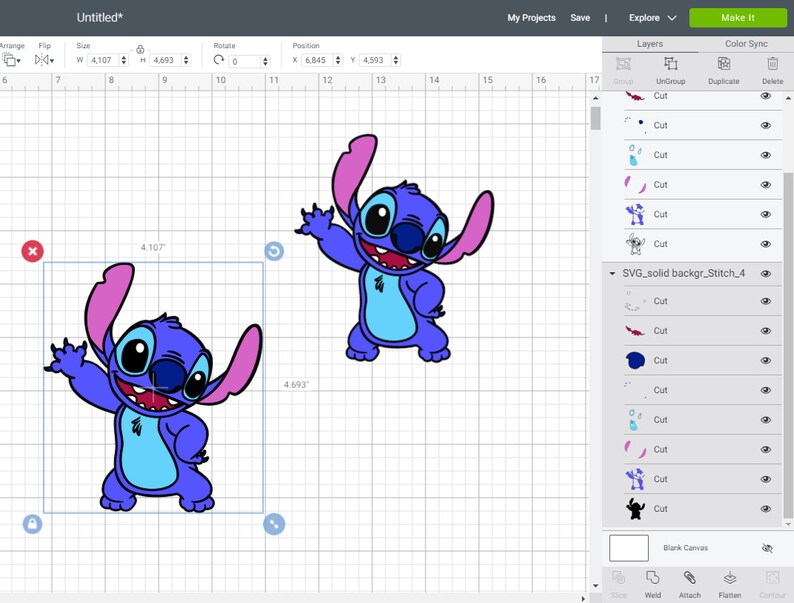This screenshot has width=794, height=603.
Task: Open the Flip dropdown
Action: (44, 60)
